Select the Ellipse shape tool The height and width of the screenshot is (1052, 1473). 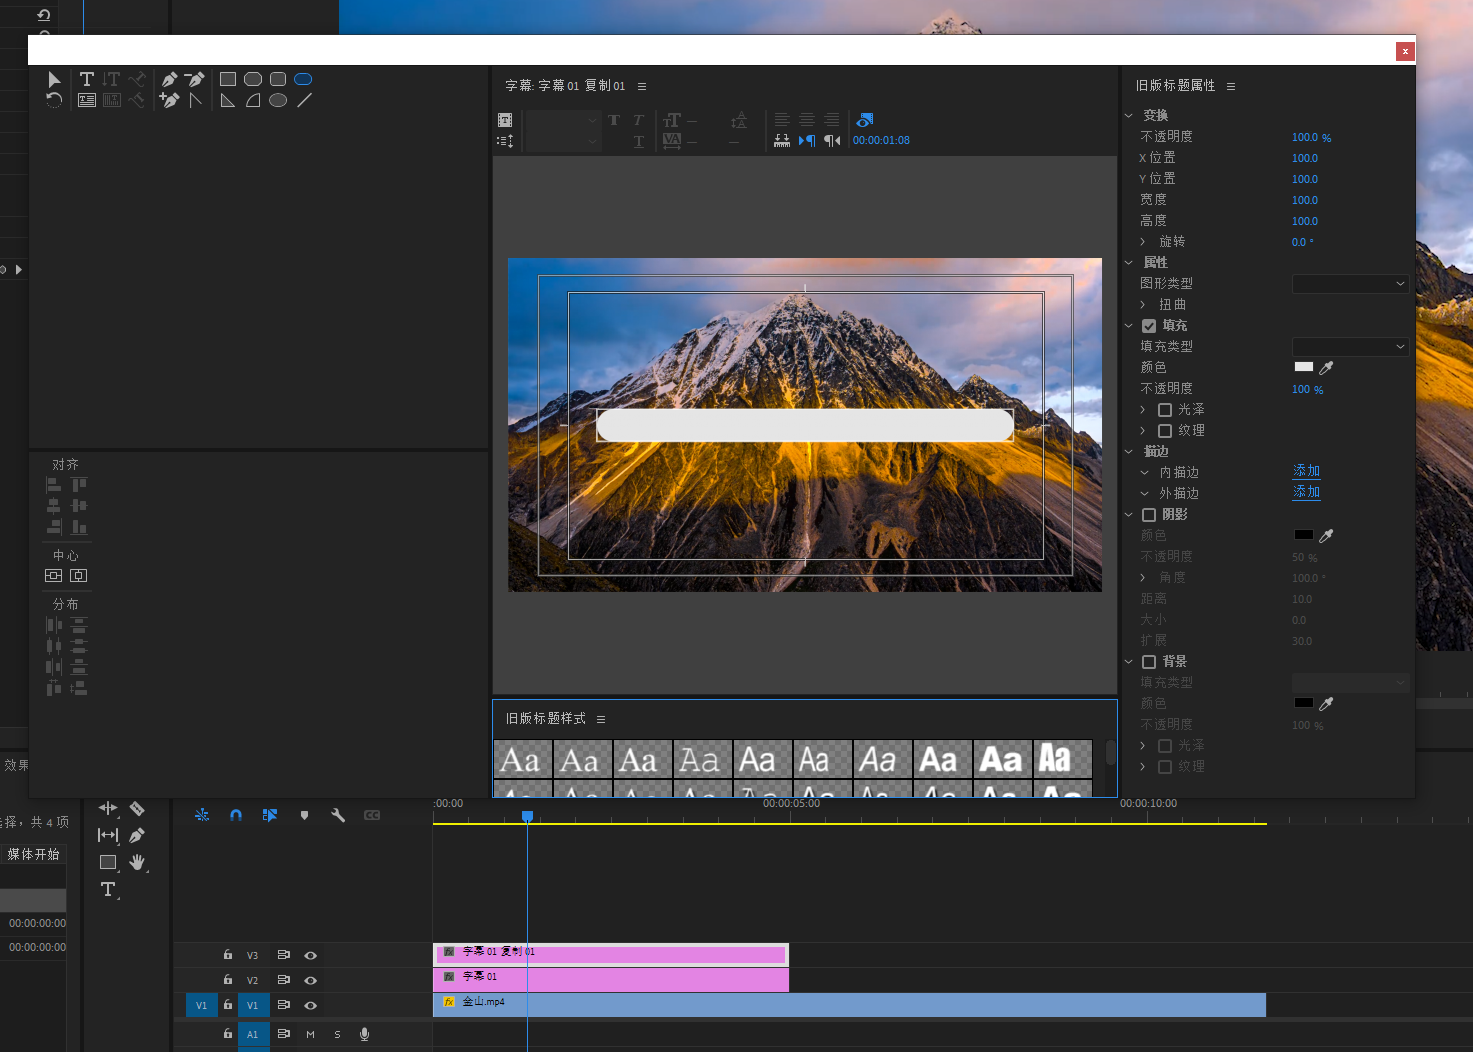point(278,100)
